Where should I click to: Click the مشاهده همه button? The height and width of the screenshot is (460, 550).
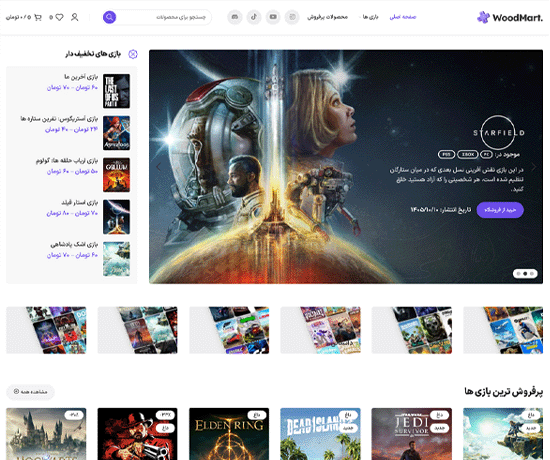pos(30,392)
